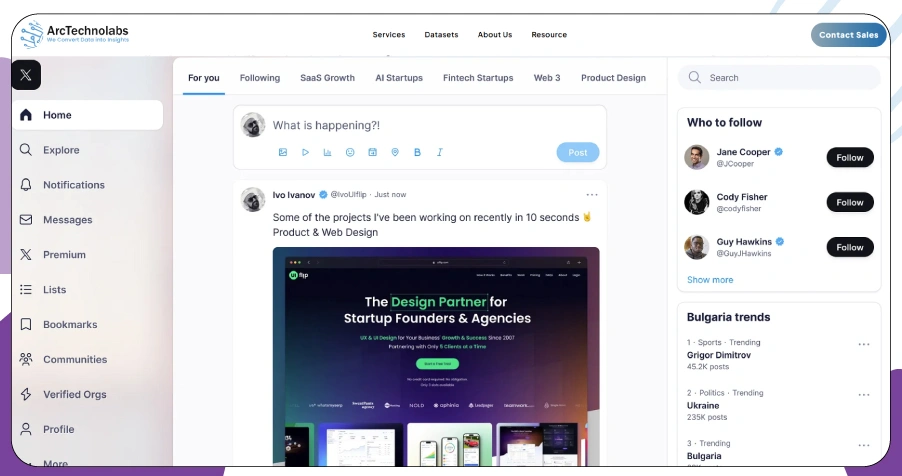Open the Resource menu
The height and width of the screenshot is (476, 902).
click(549, 35)
